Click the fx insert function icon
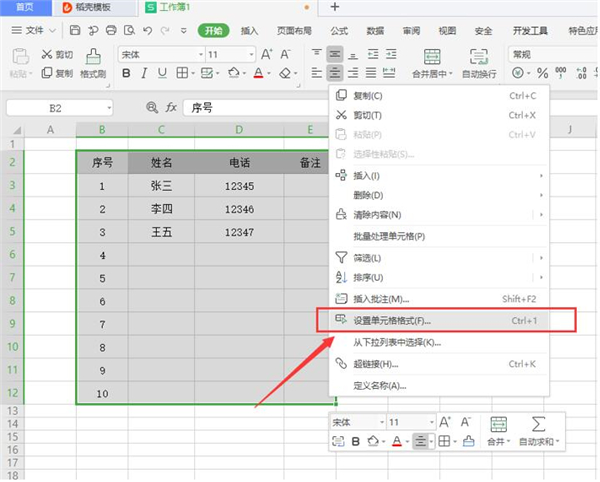Screen dimensions: 600x482 171,107
